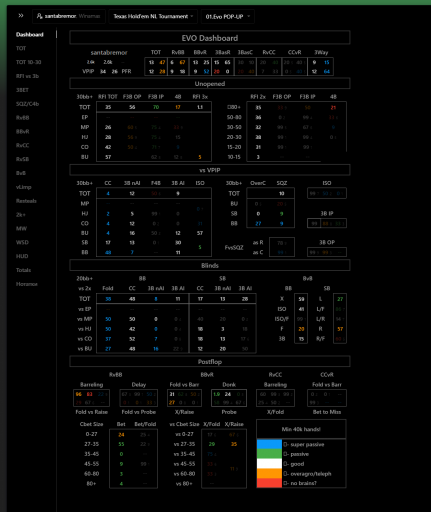431x512 pixels.
Task: Click the Unopened TOT 4B value 17
Action: tap(178, 107)
